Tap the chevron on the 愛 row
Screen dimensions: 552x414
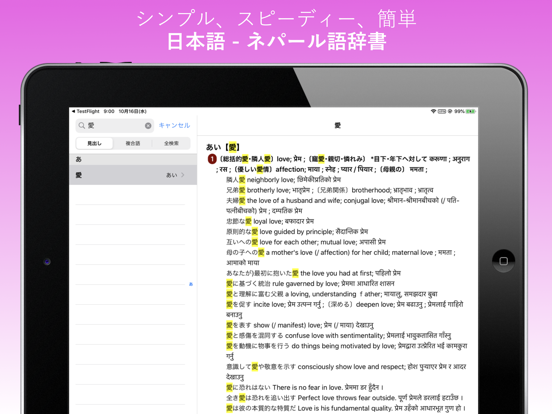tap(183, 175)
